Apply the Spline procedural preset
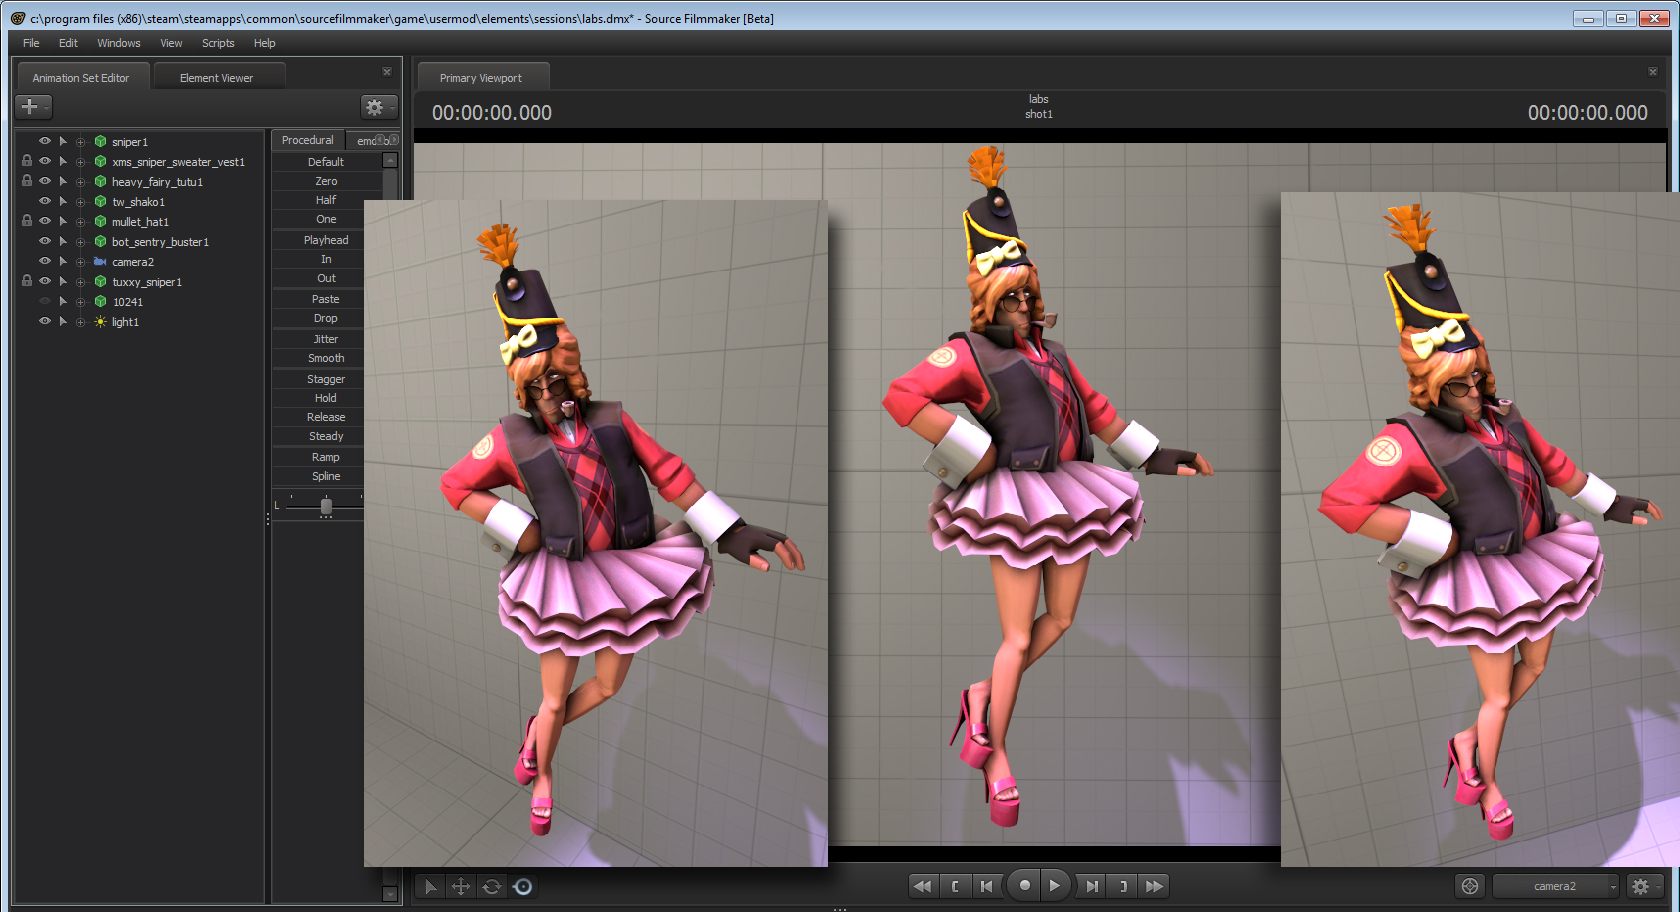The height and width of the screenshot is (912, 1680). [x=326, y=476]
